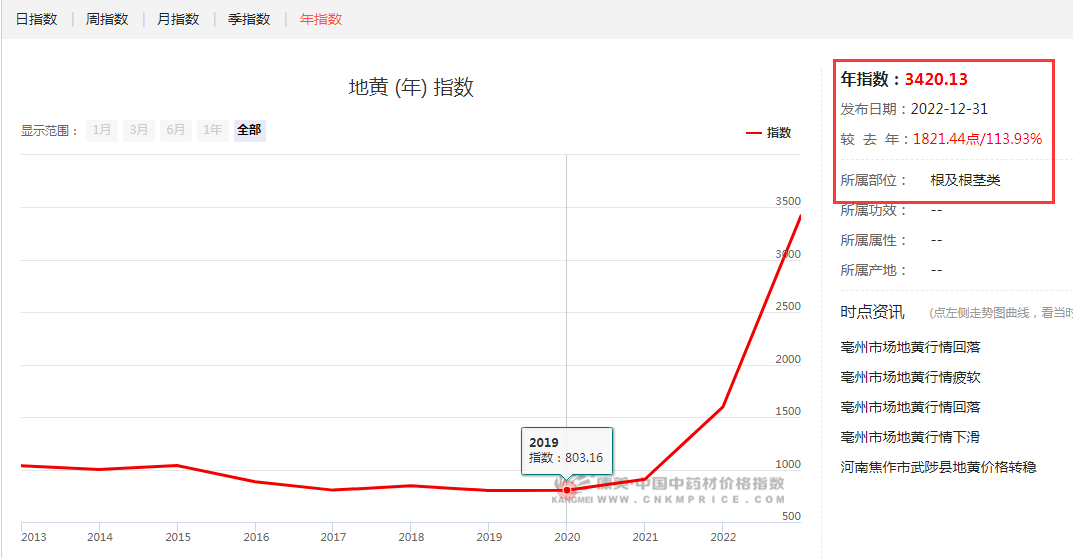Toggle the 指数 legend series
Viewport: 1073px width, 558px height.
point(768,133)
